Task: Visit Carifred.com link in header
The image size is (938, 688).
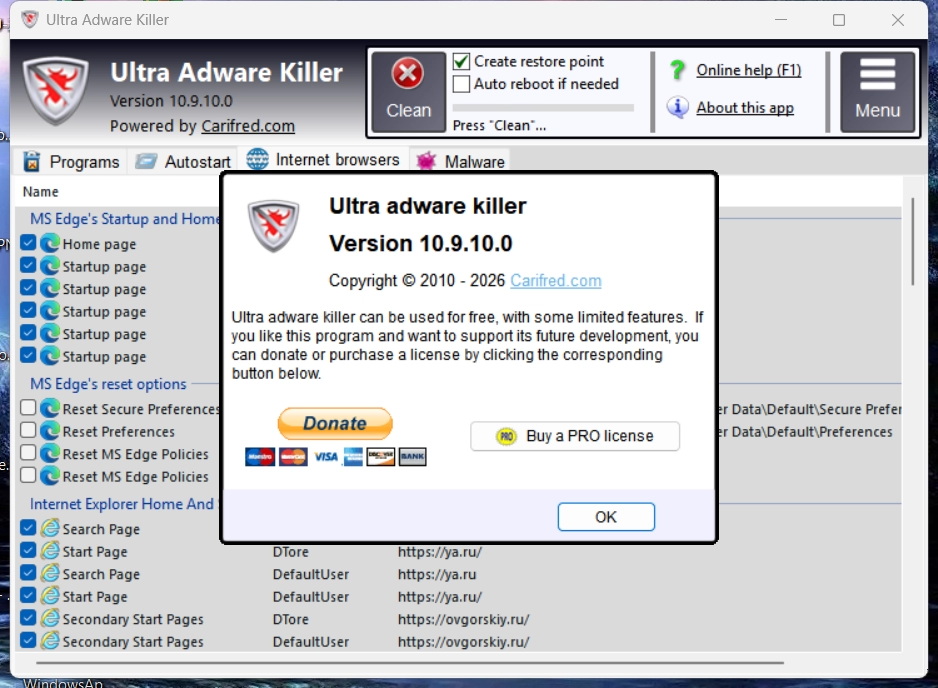Action: (248, 126)
